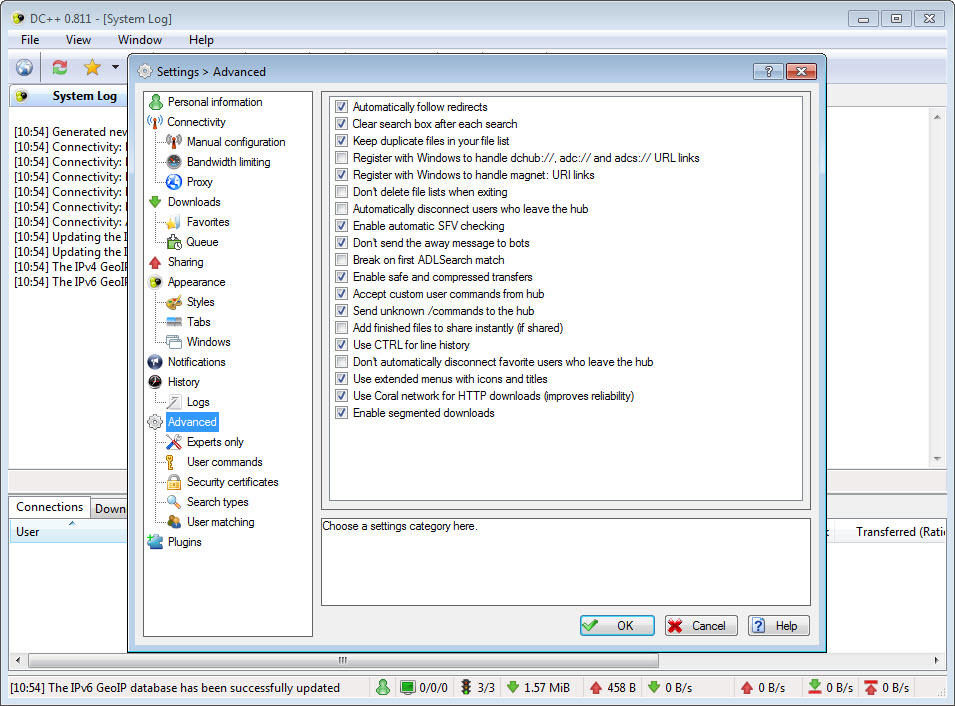Open the Styles palette icon

pyautogui.click(x=174, y=302)
